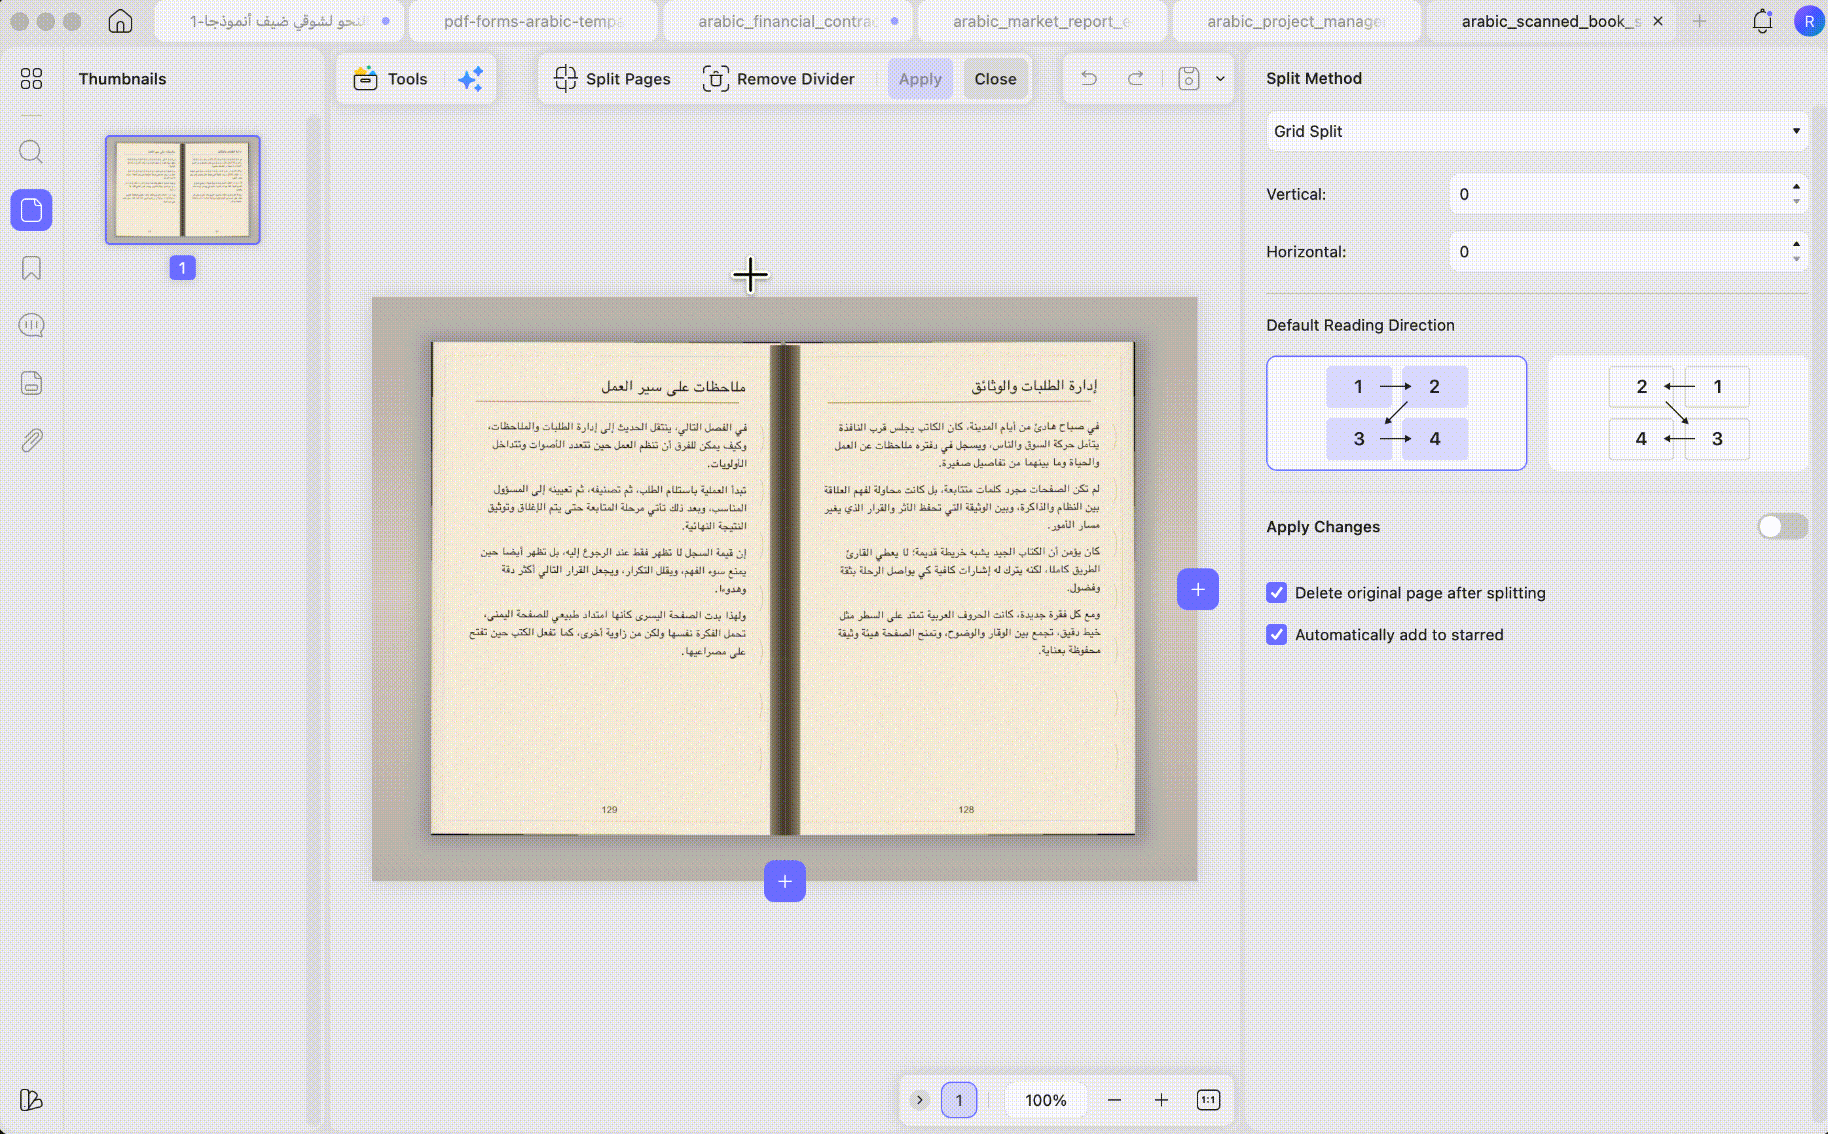This screenshot has height=1134, width=1828.
Task: Open the Grid Split method dropdown
Action: (x=1537, y=131)
